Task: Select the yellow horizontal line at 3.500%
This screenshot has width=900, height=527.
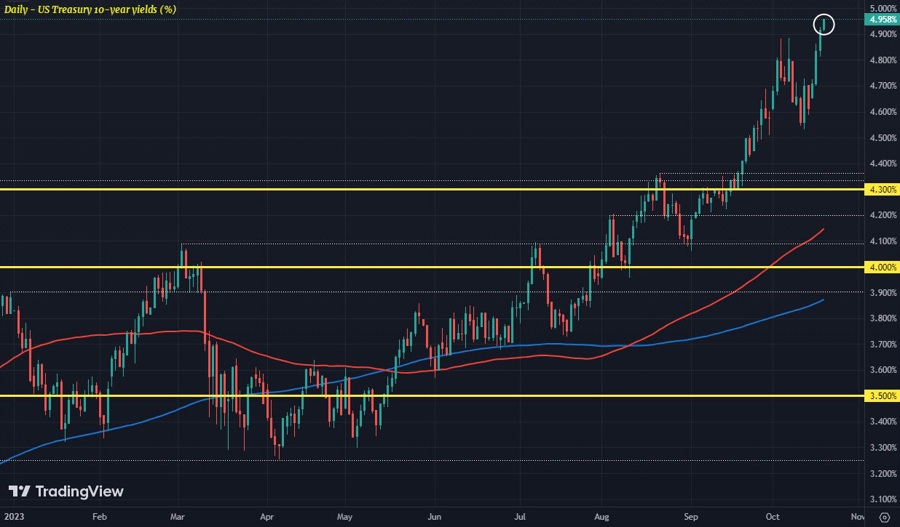Action: point(432,396)
